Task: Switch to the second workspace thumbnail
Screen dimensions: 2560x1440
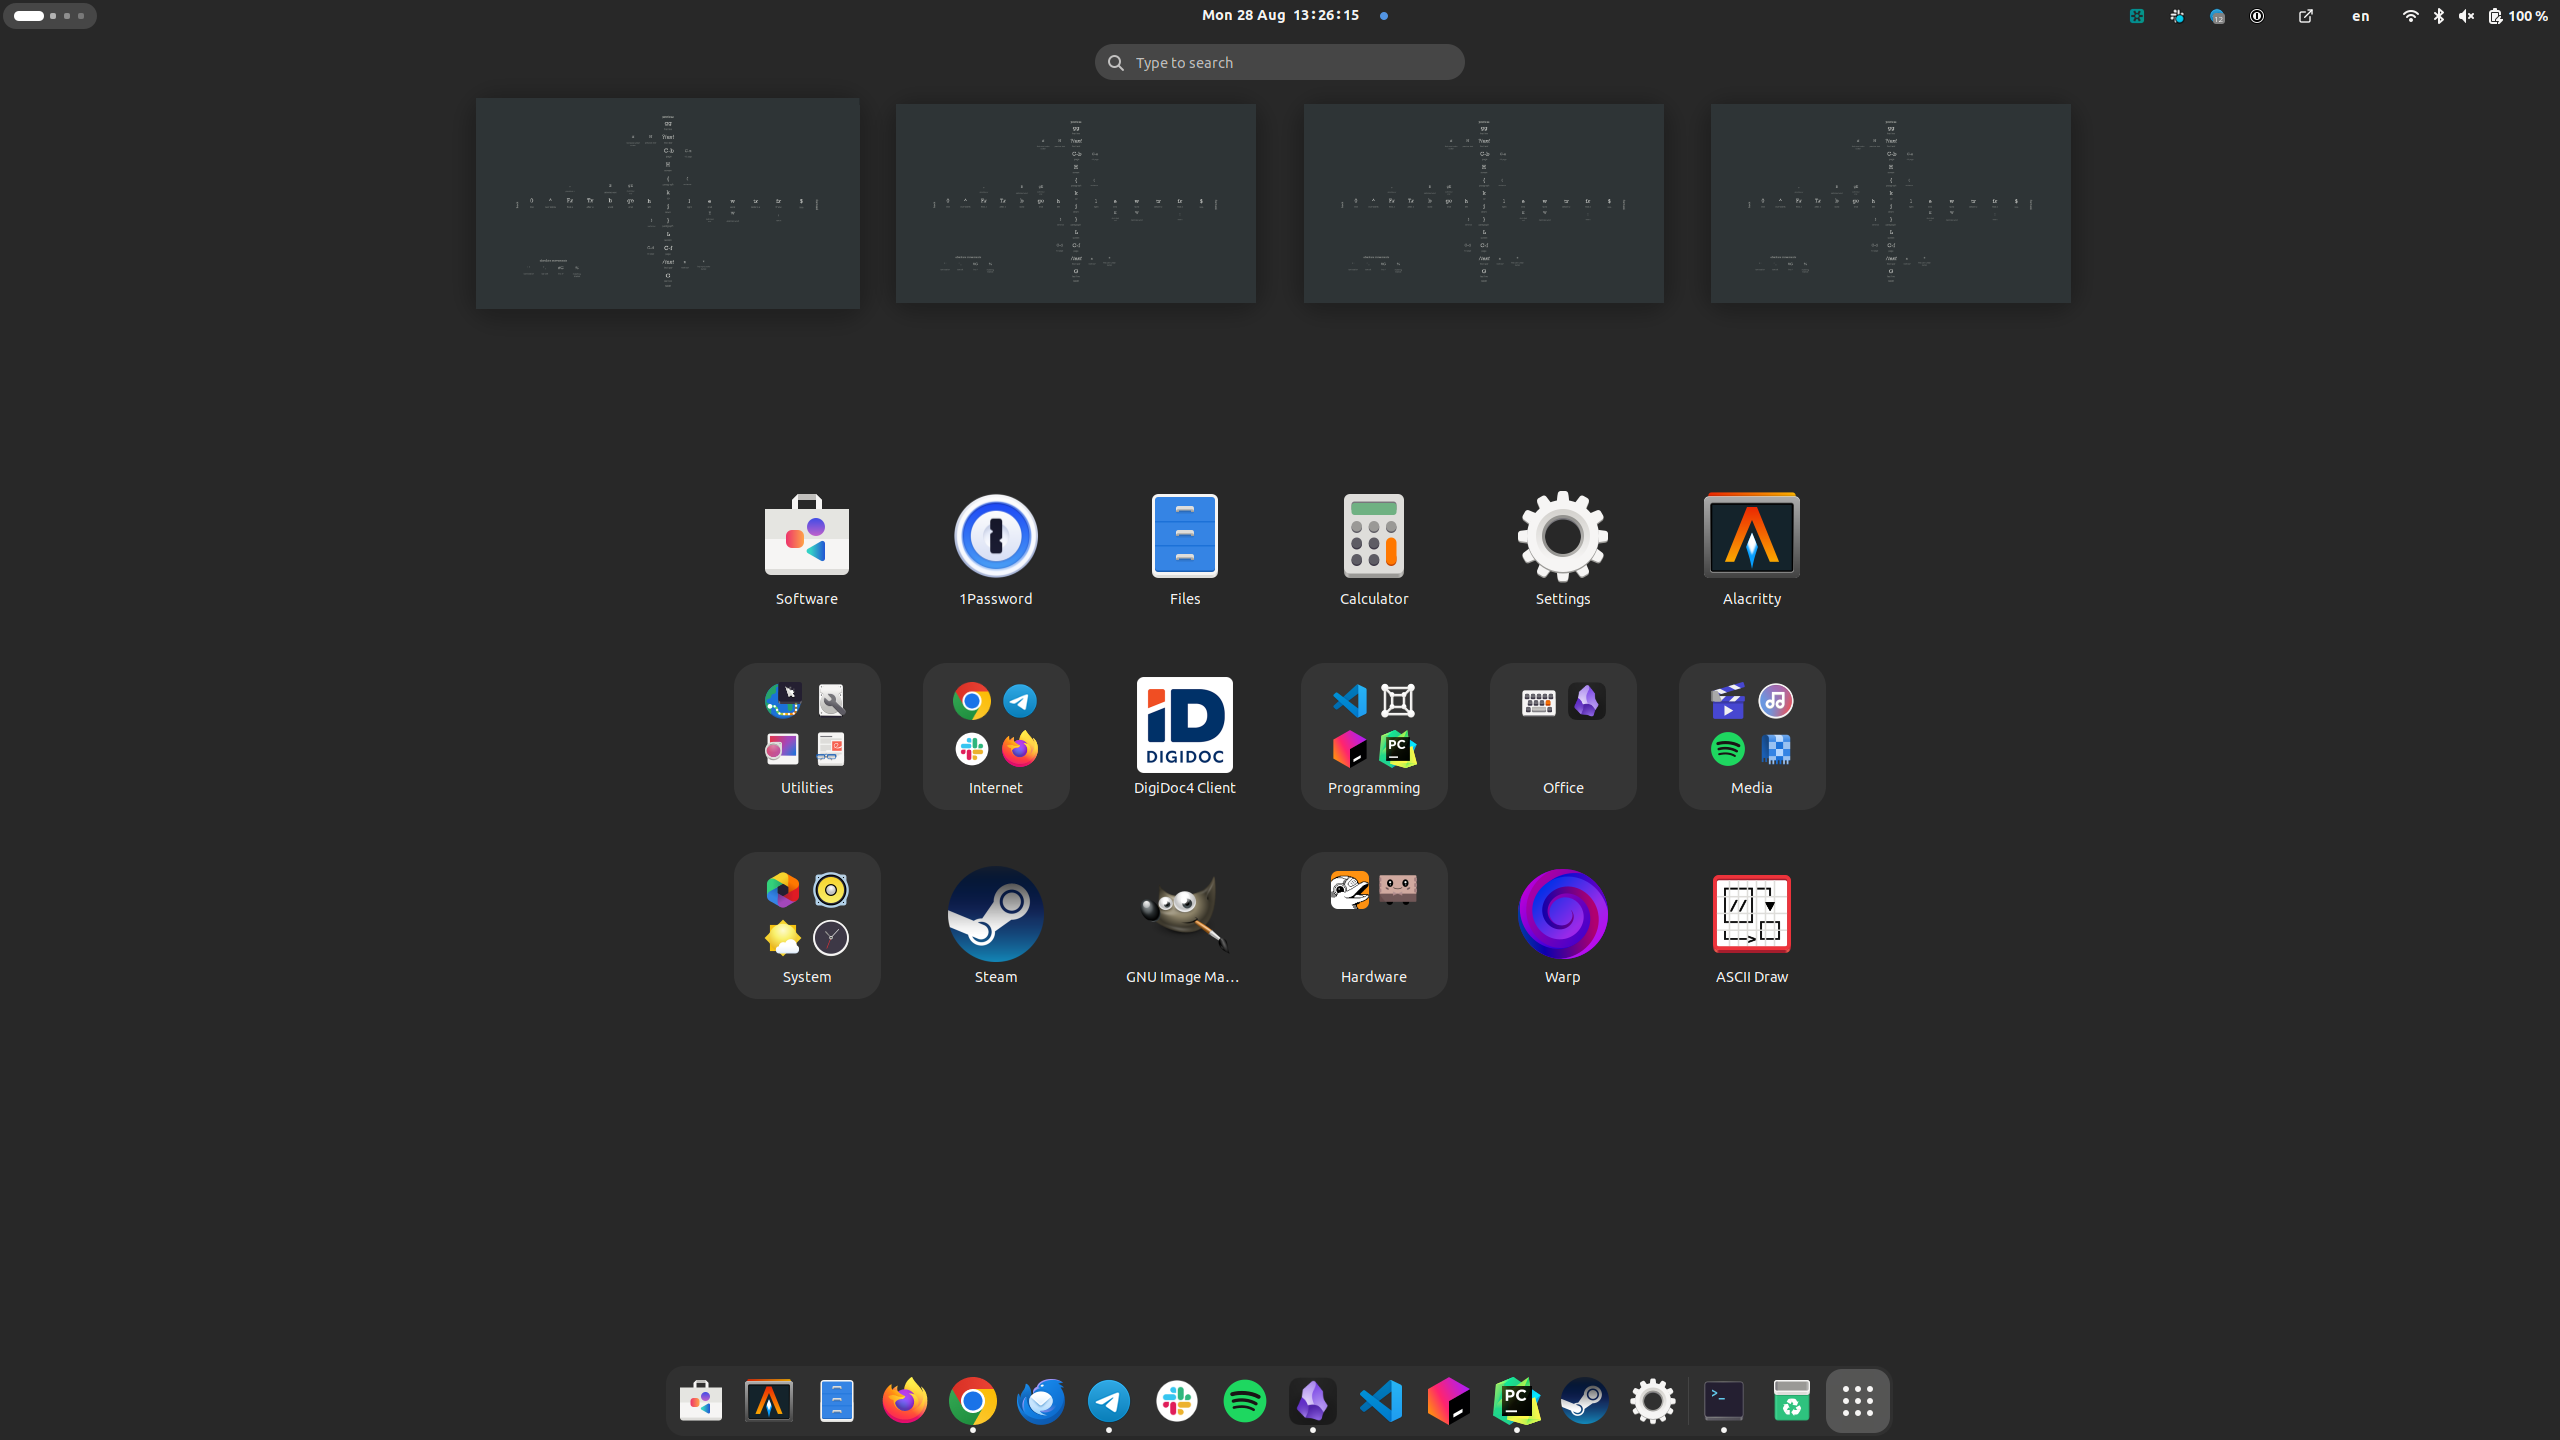Action: (1076, 203)
